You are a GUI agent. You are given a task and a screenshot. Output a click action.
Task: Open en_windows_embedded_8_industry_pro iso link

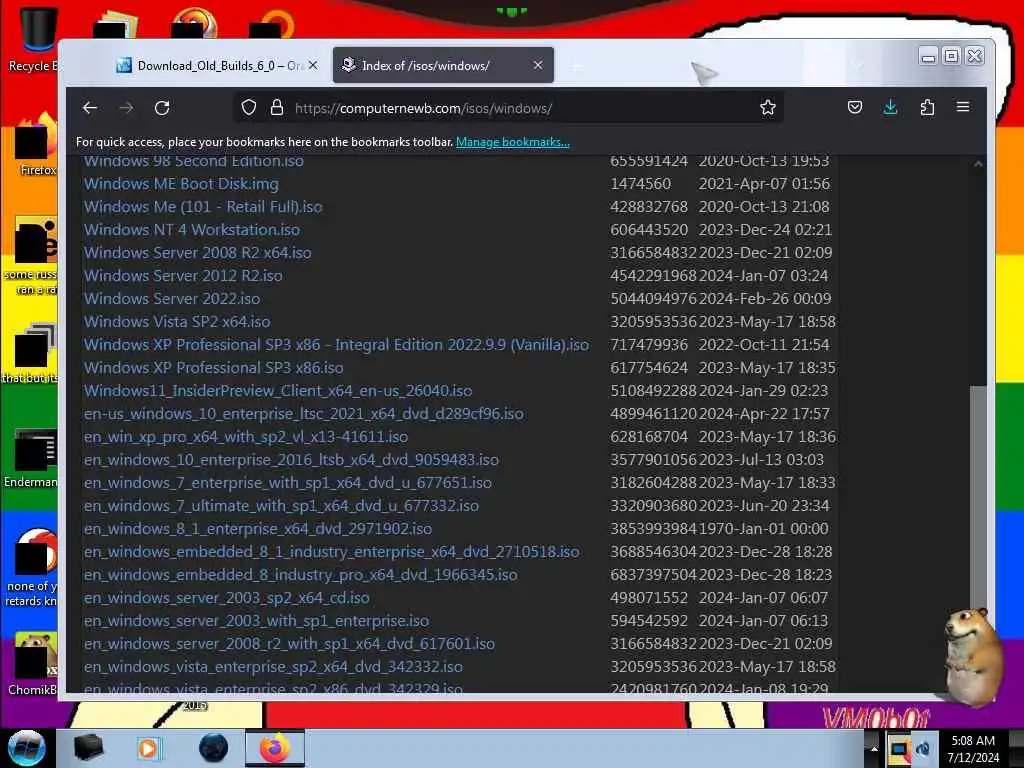click(300, 575)
